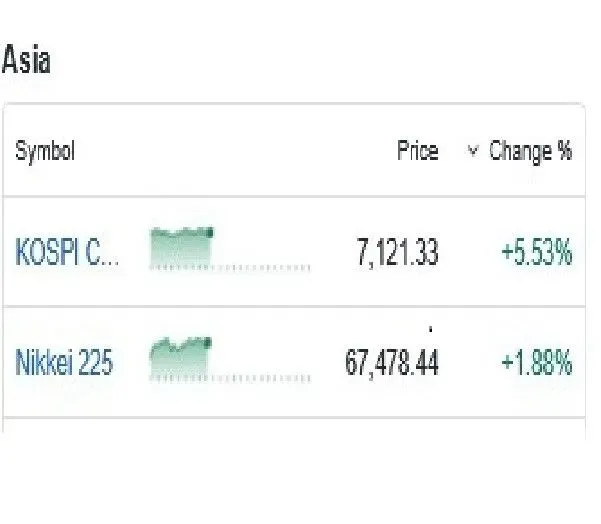The width and height of the screenshot is (601, 524).
Task: Click the Asia section heading
Action: pos(26,59)
